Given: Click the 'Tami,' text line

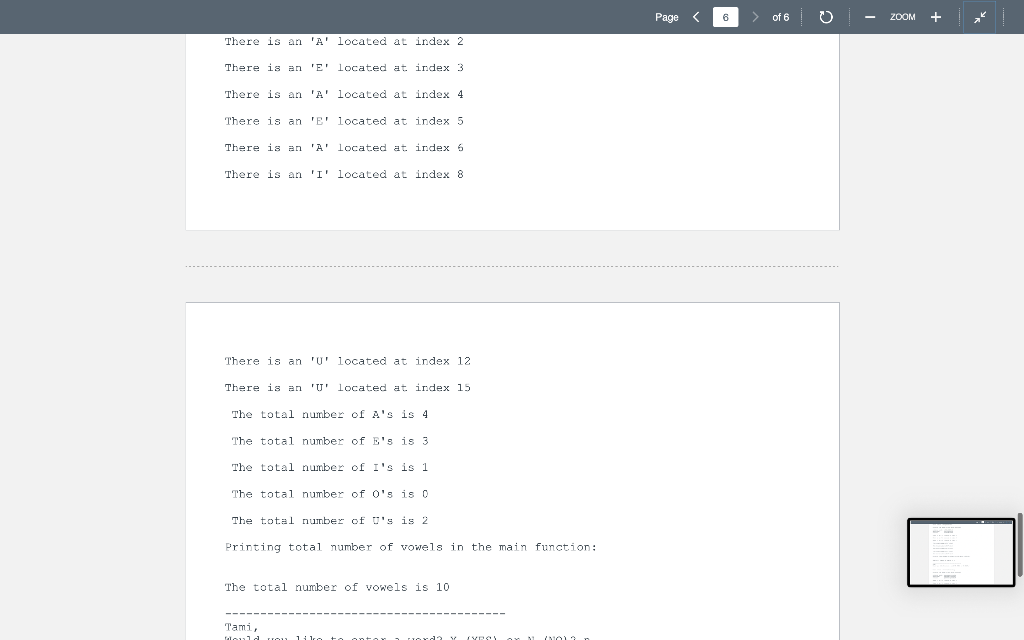Looking at the screenshot, I should pyautogui.click(x=242, y=627).
